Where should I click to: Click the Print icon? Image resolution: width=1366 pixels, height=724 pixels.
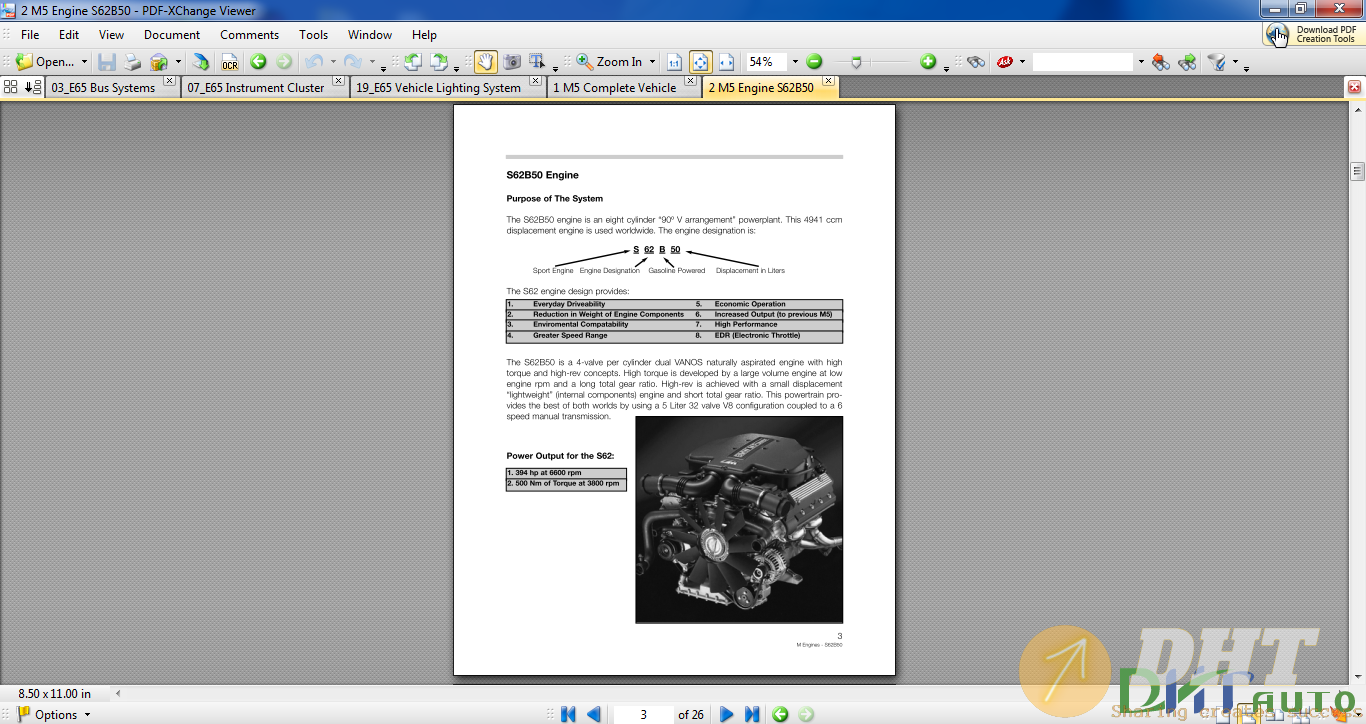tap(132, 62)
